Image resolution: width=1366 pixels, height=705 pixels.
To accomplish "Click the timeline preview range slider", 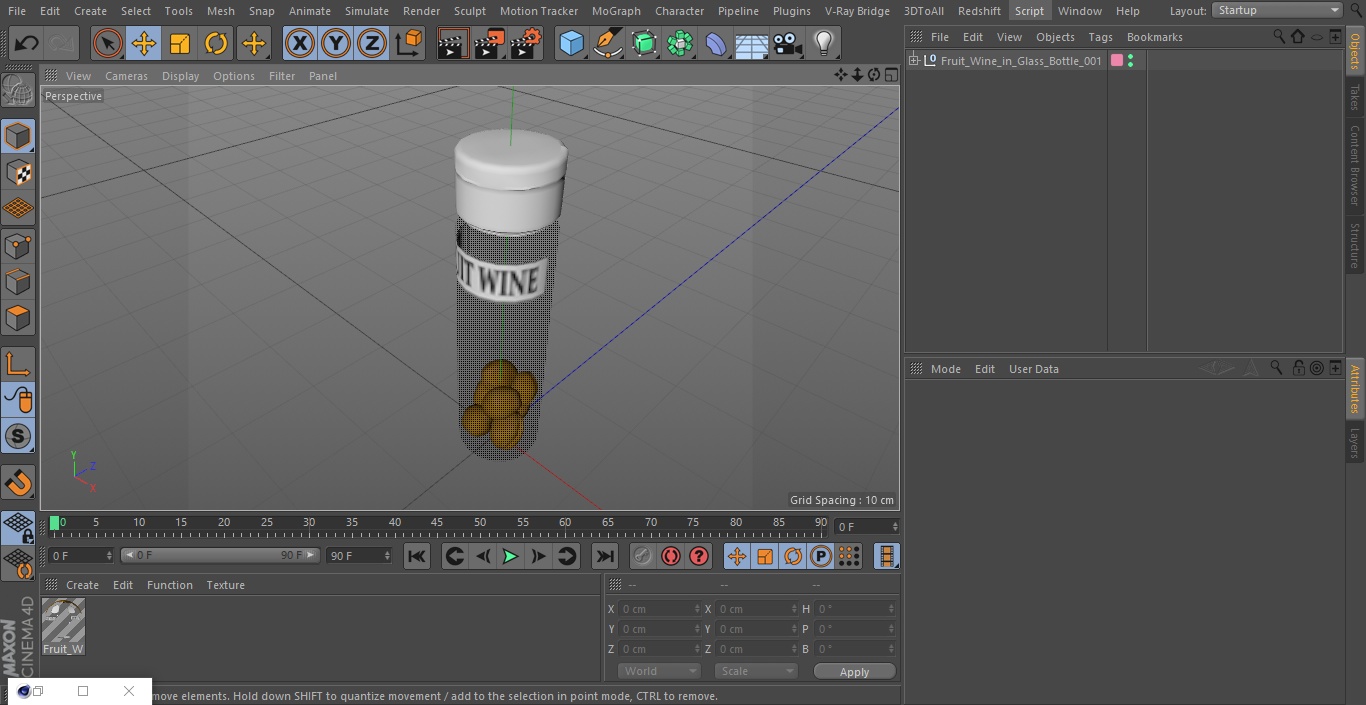I will 220,555.
